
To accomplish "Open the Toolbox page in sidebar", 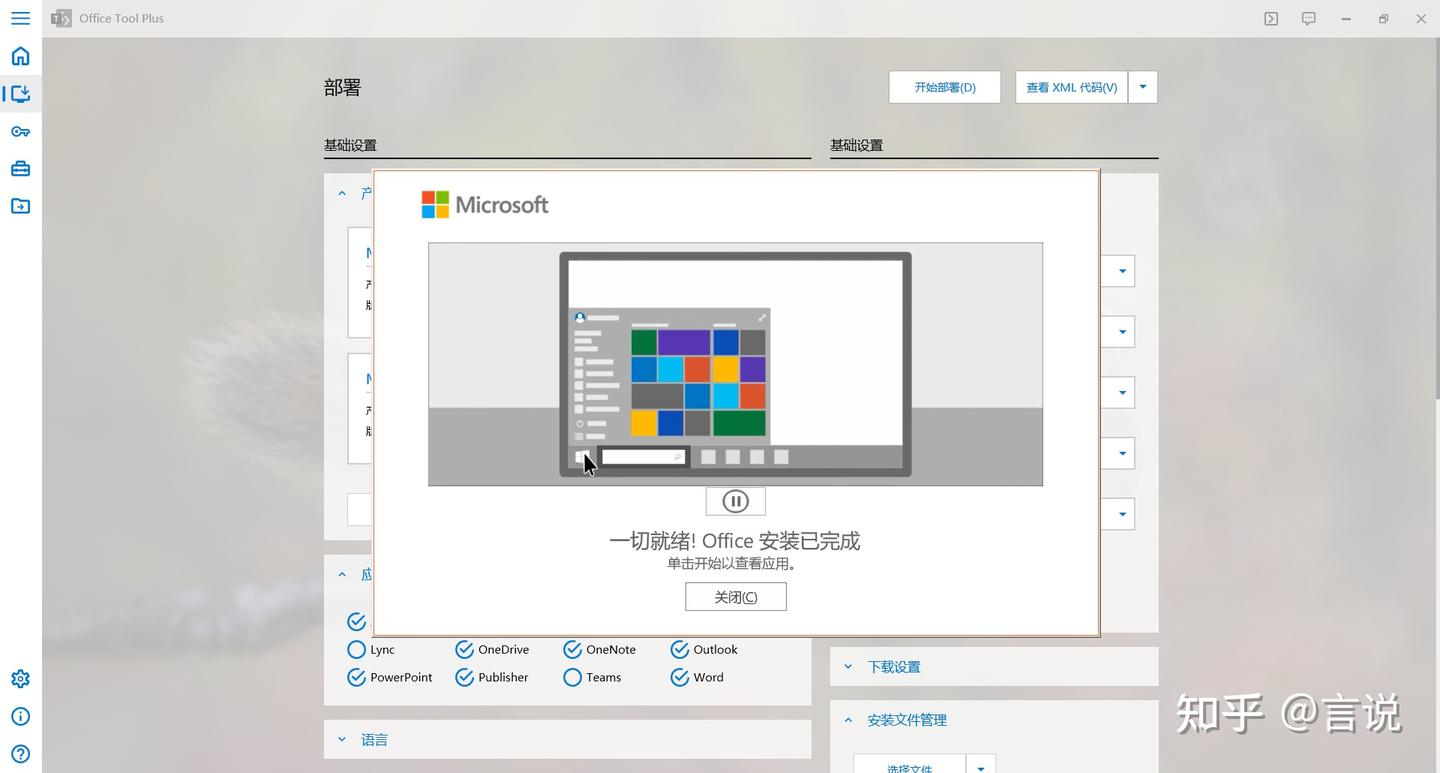I will tap(20, 168).
